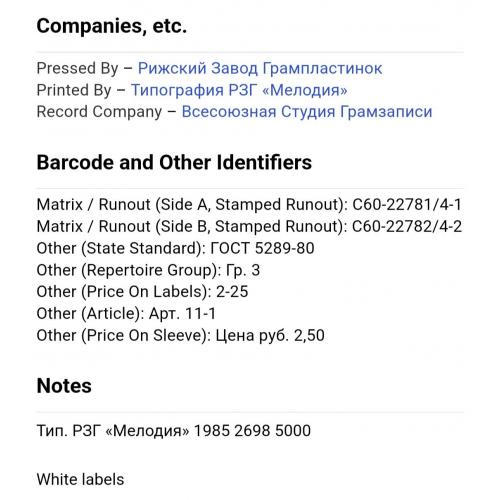Select the Side B matrix value C60-22782/4-2

pyautogui.click(x=407, y=226)
